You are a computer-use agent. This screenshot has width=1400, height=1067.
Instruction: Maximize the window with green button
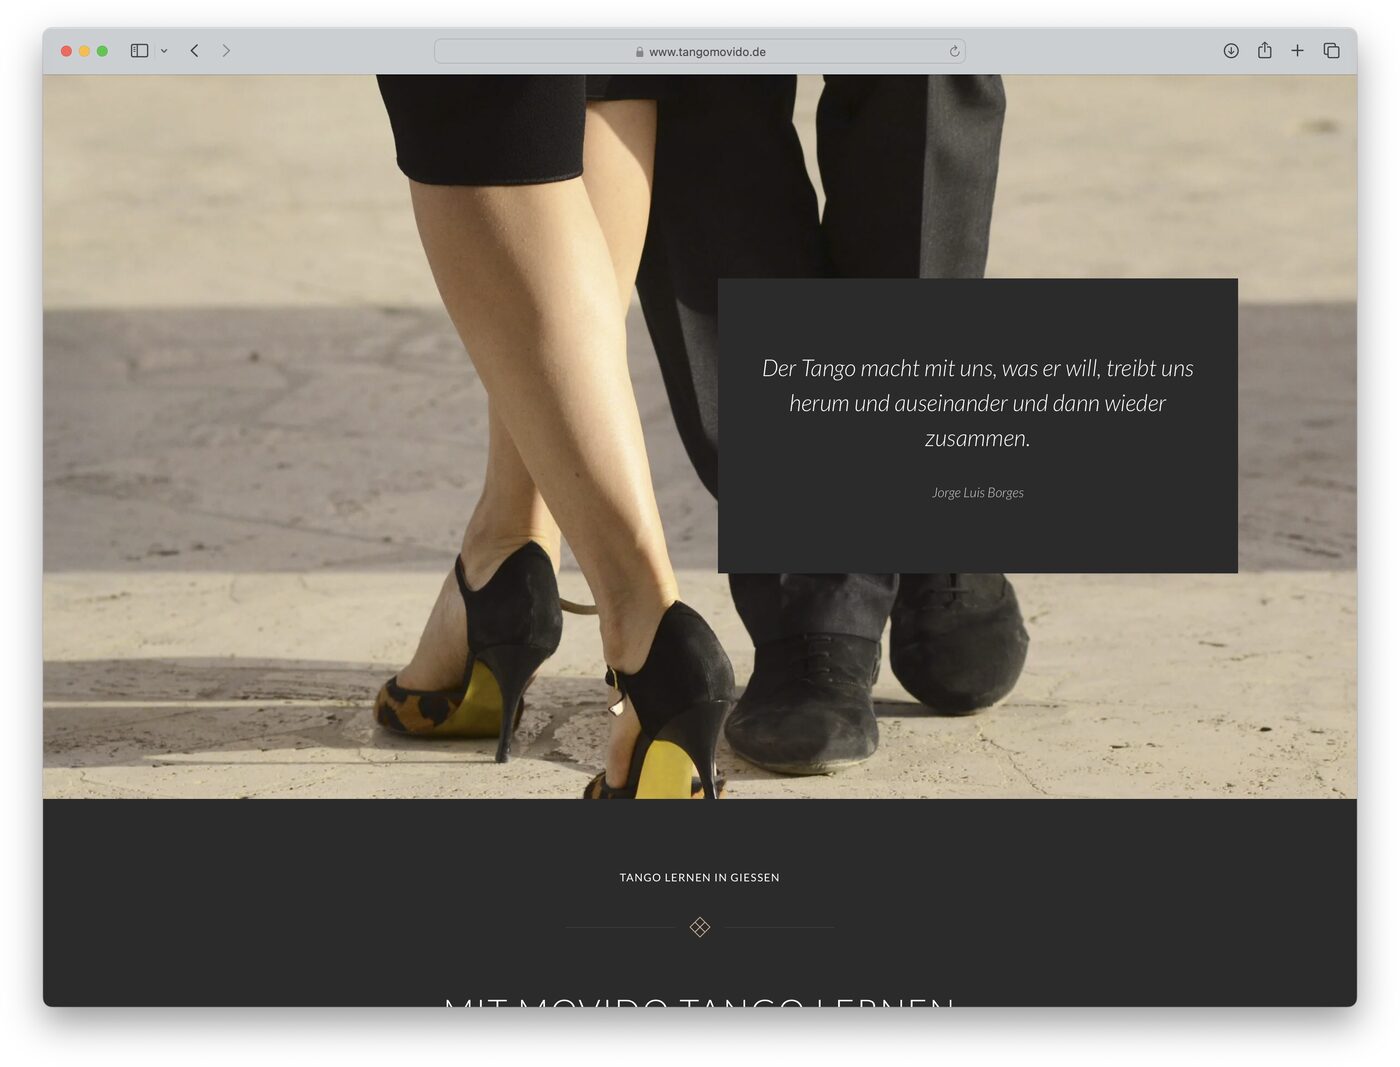point(102,51)
